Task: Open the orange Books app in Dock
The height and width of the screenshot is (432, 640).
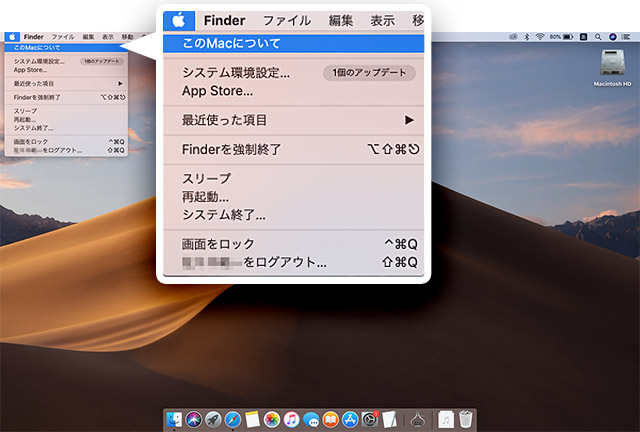Action: pyautogui.click(x=331, y=419)
